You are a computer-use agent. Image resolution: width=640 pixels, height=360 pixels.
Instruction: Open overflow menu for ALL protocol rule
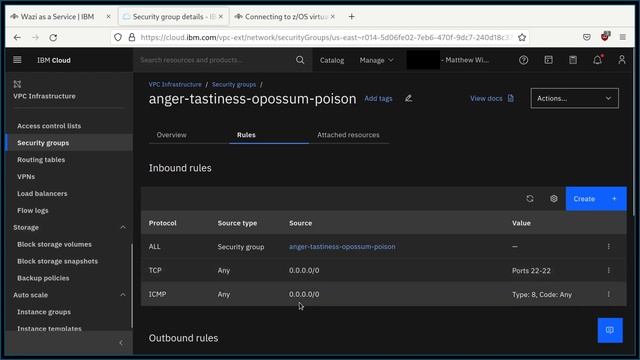[609, 247]
